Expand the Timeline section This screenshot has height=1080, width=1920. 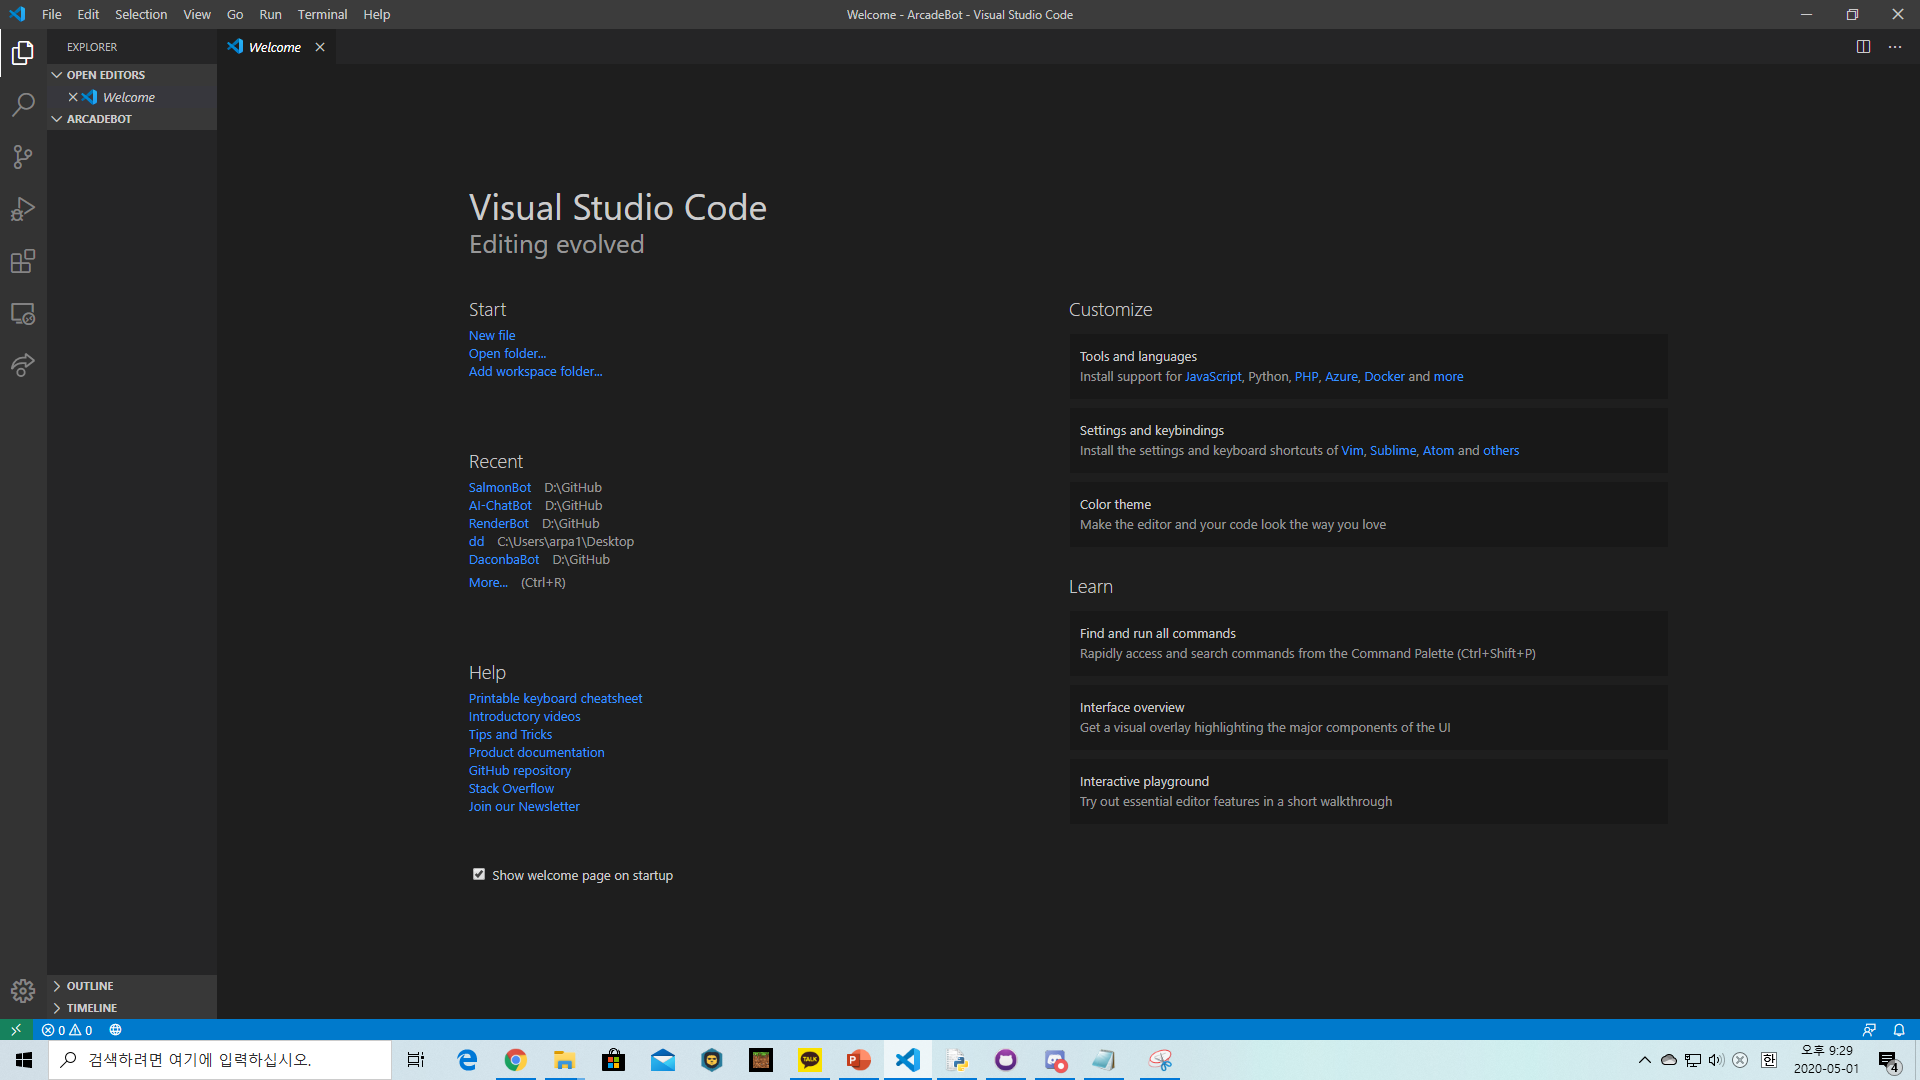pyautogui.click(x=91, y=1008)
